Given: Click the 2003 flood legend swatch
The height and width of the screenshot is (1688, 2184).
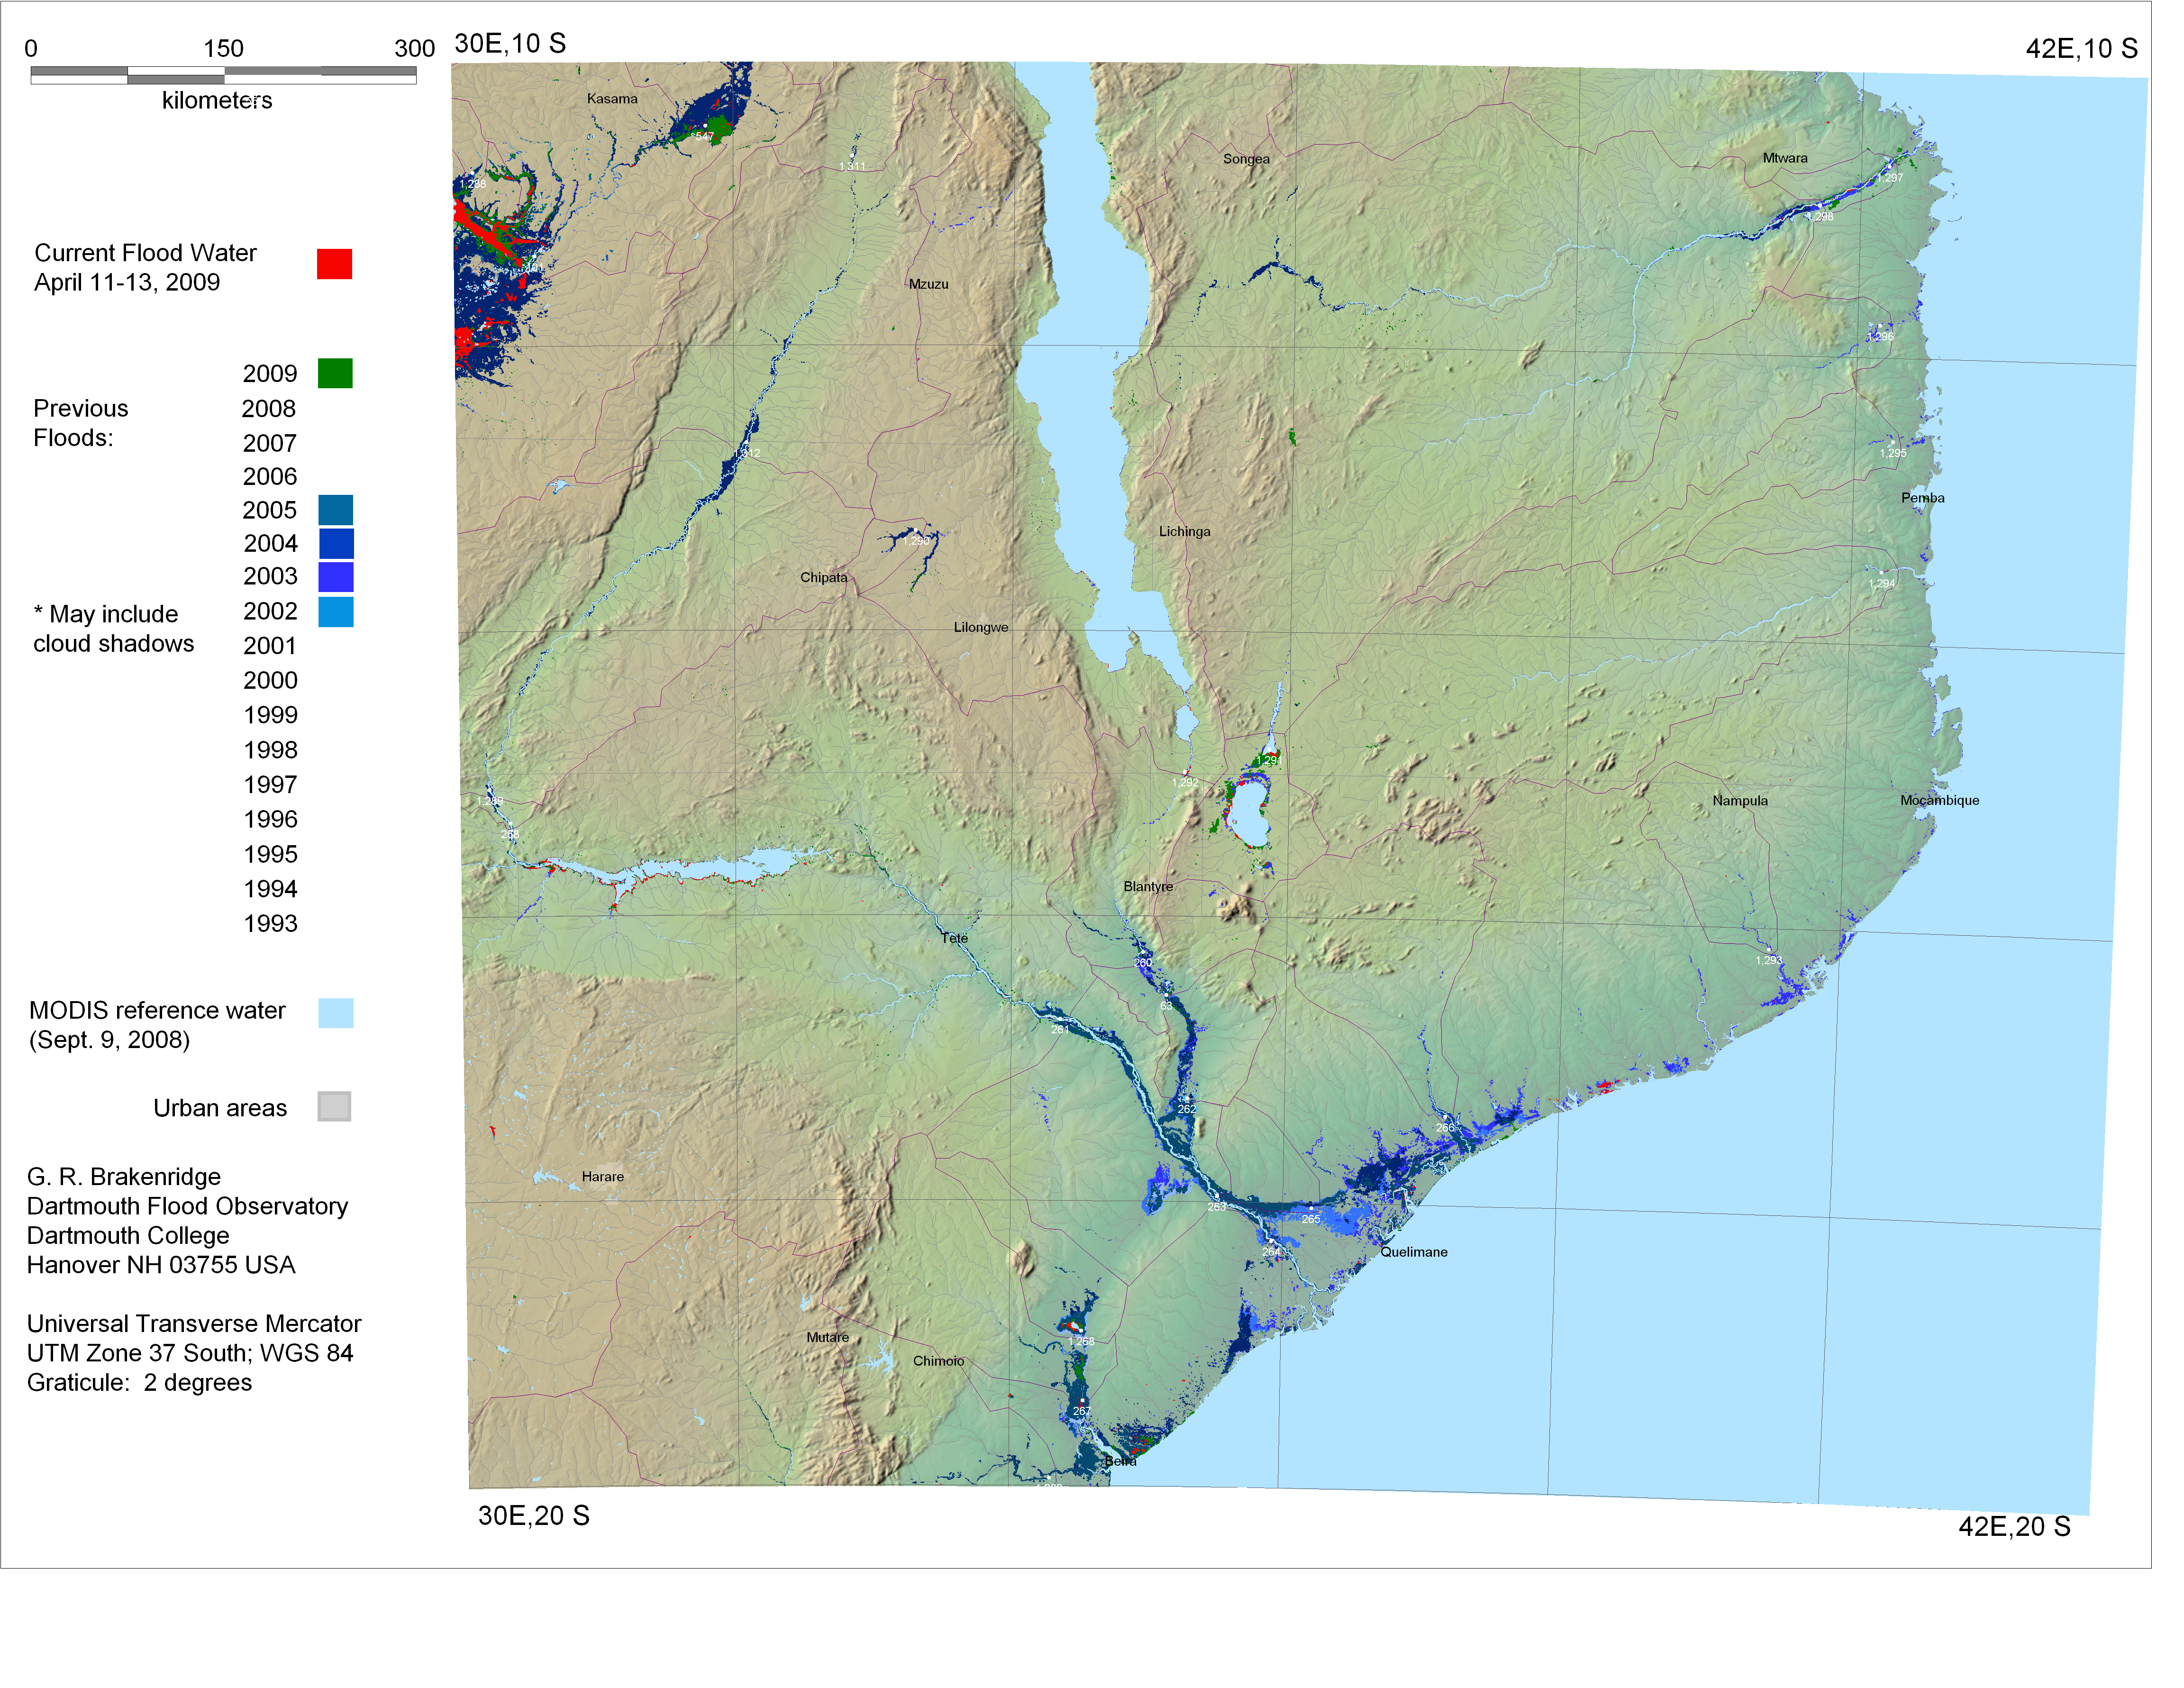Looking at the screenshot, I should coord(335,577).
